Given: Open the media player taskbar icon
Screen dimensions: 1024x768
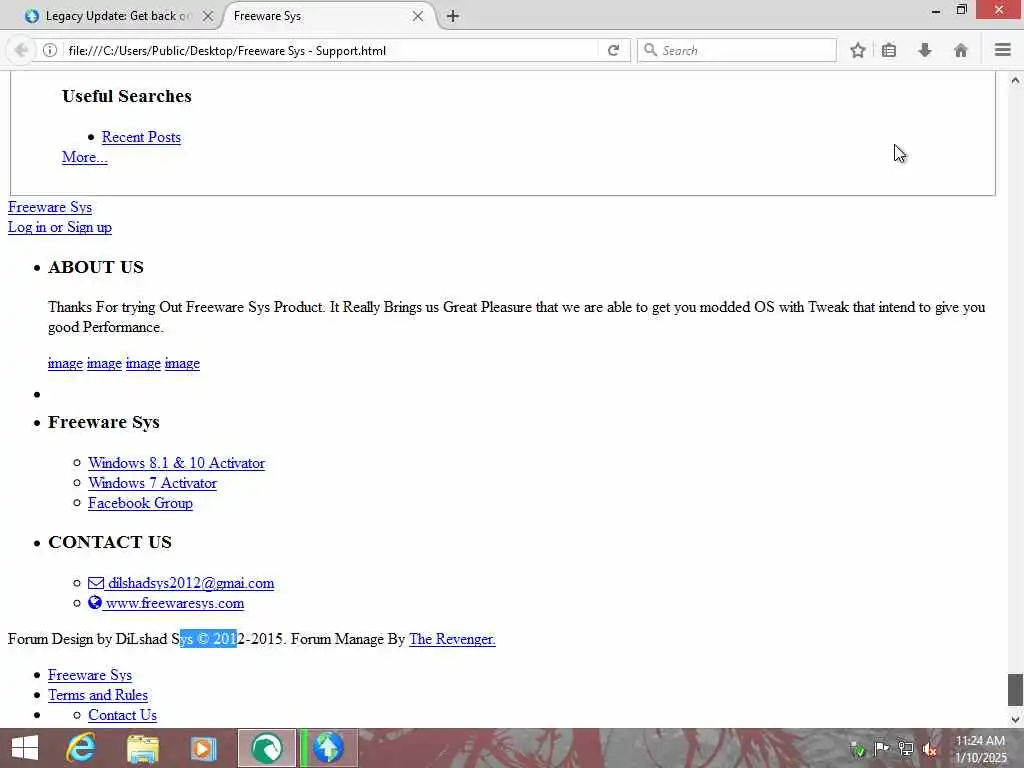Looking at the screenshot, I should [x=203, y=748].
